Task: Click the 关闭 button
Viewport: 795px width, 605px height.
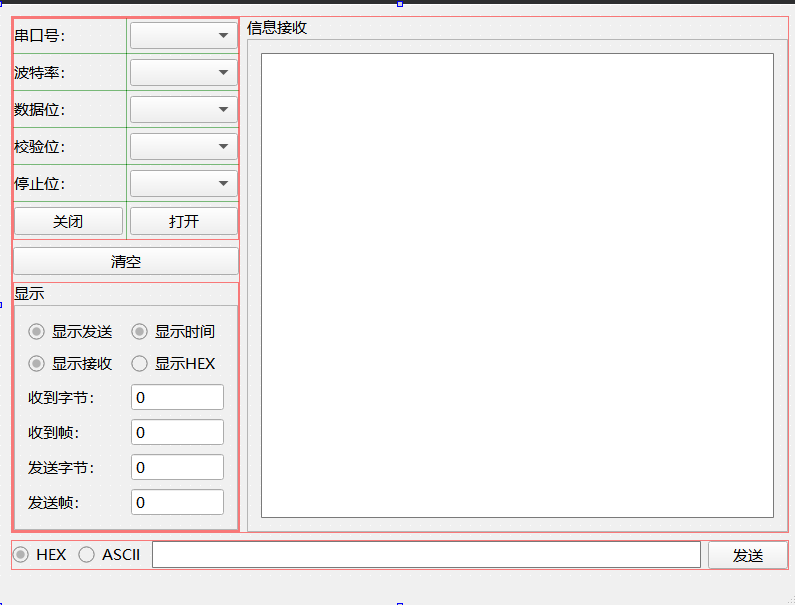Action: (68, 221)
